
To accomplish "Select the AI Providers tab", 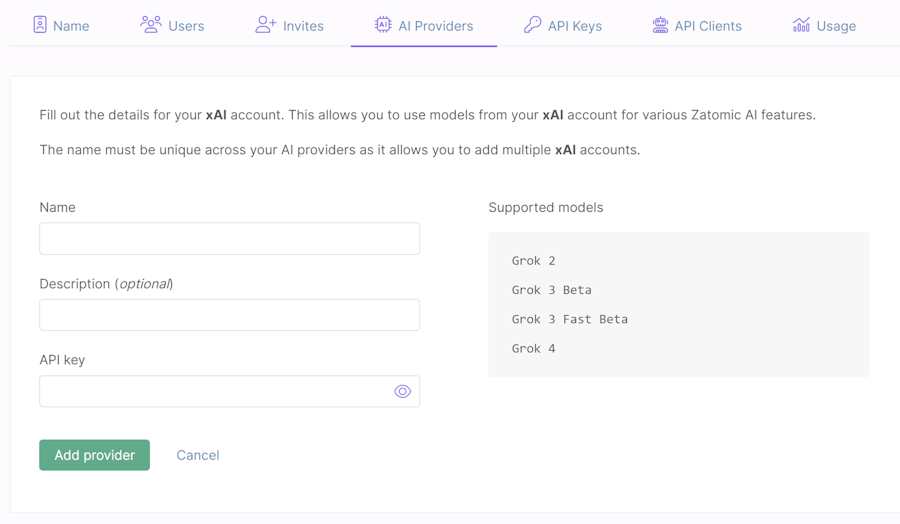I will (x=424, y=25).
